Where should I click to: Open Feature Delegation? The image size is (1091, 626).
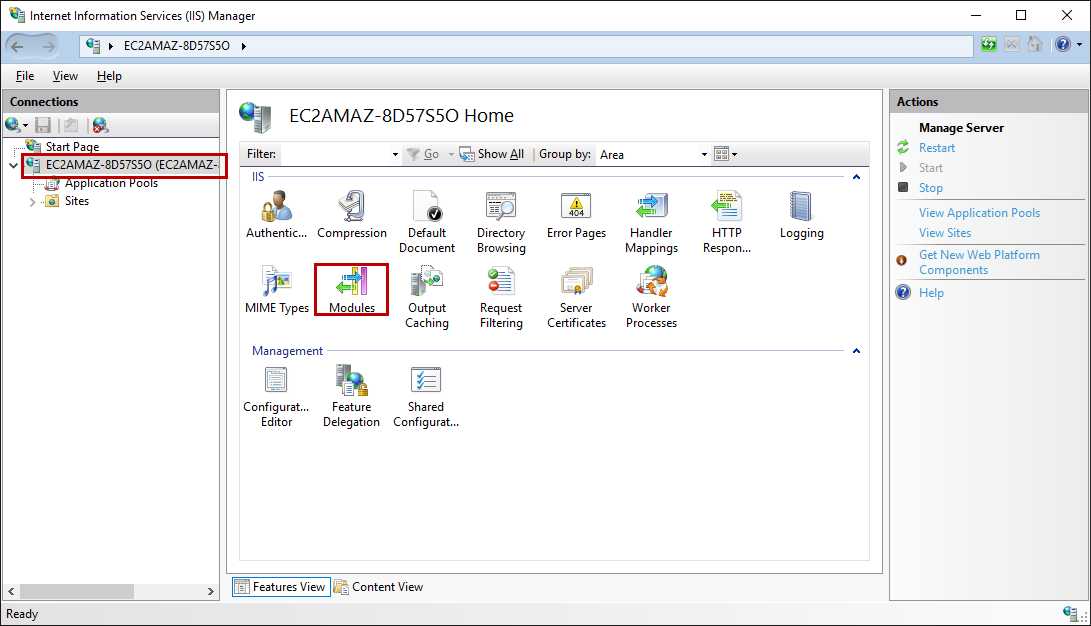(x=351, y=396)
